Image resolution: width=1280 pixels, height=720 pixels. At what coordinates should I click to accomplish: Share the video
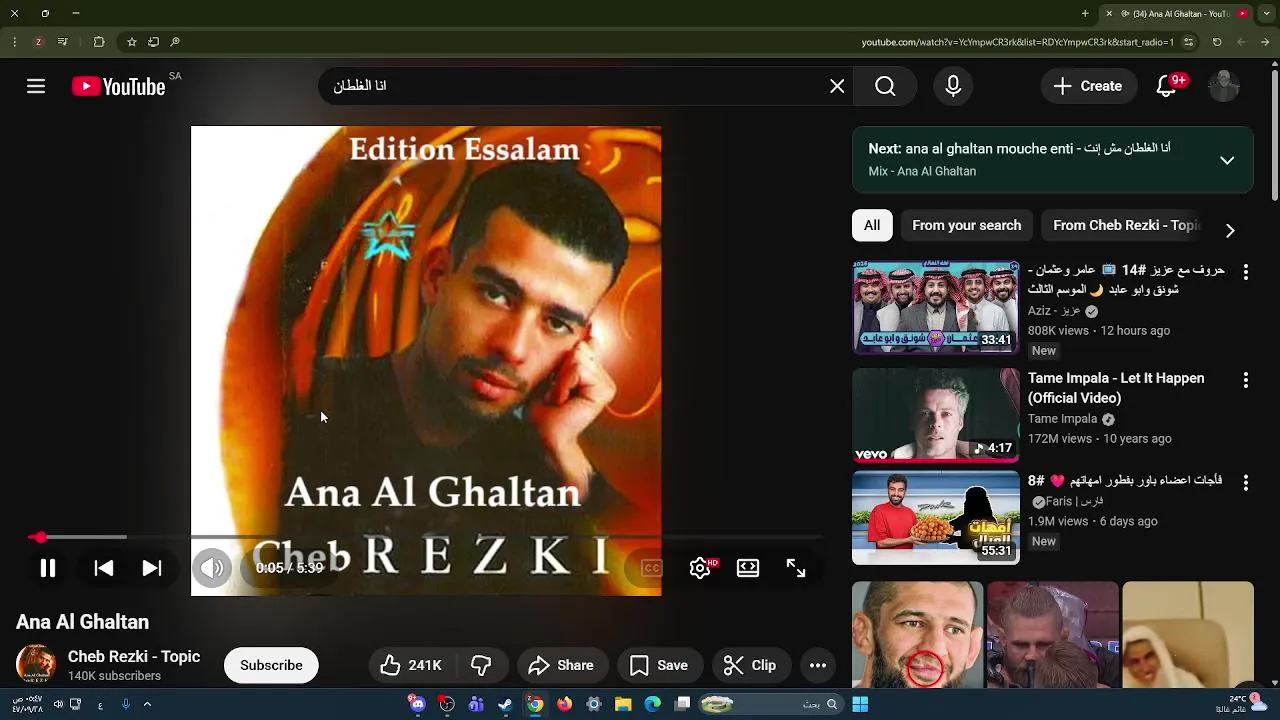pyautogui.click(x=561, y=665)
